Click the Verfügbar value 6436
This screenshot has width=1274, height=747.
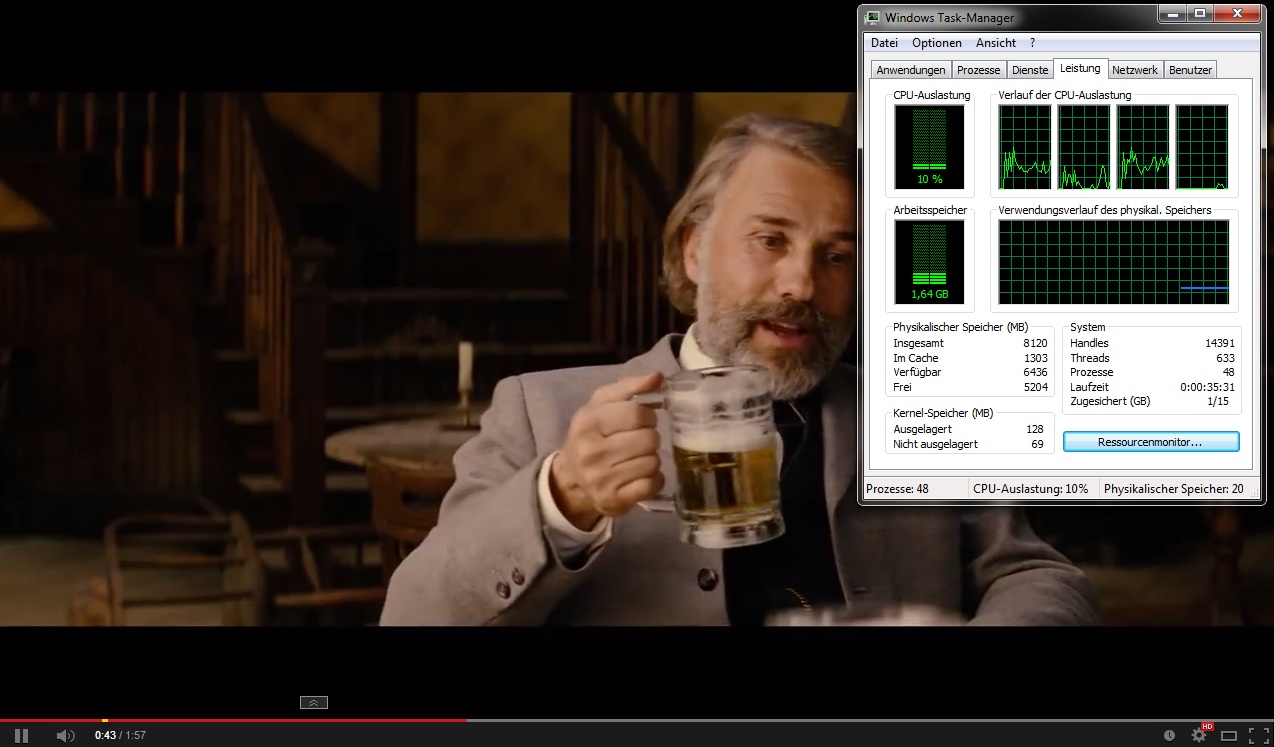coord(1035,372)
